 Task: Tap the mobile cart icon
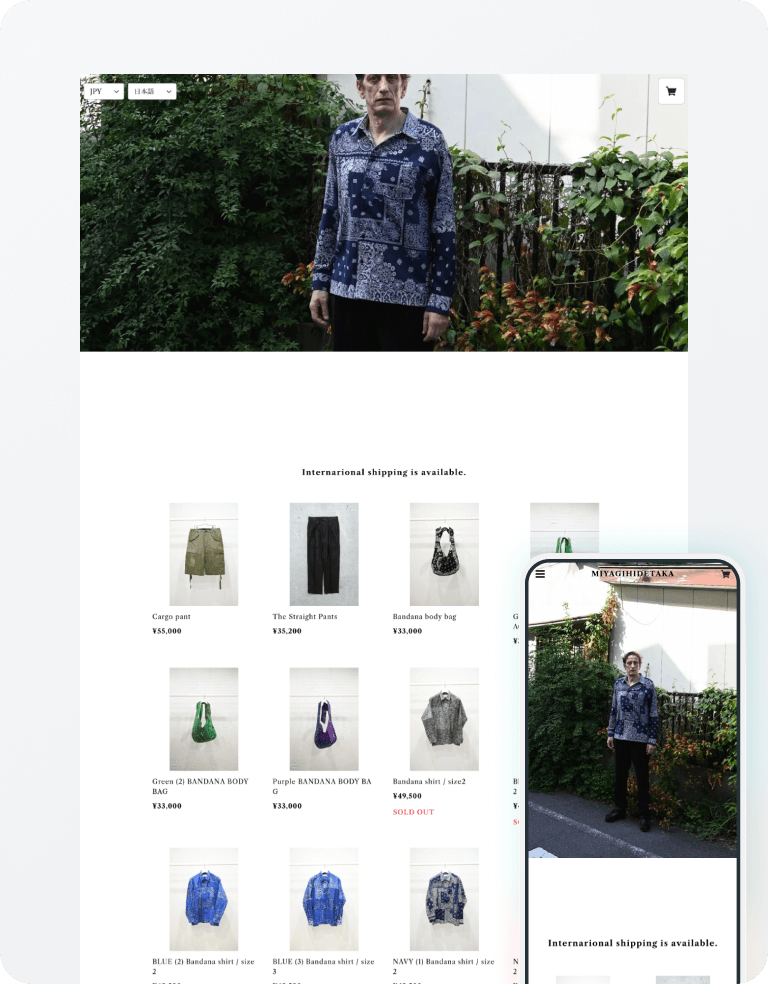(725, 574)
